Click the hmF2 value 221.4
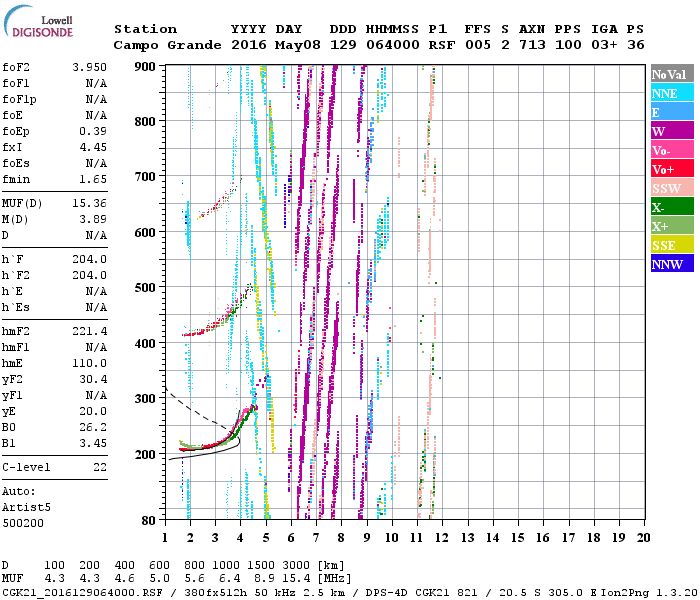Viewport: 700px width, 600px height. point(89,331)
